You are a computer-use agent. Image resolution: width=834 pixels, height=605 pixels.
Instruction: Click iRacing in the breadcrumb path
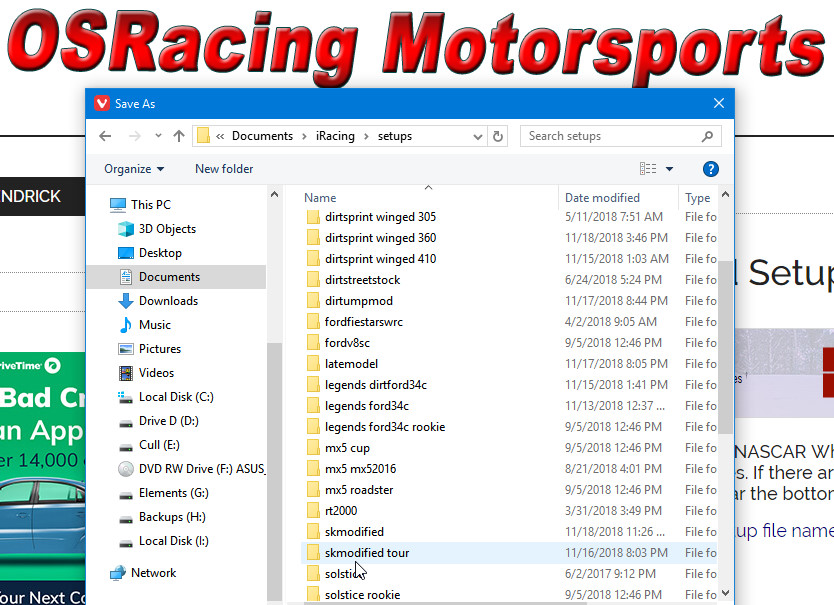(x=335, y=136)
